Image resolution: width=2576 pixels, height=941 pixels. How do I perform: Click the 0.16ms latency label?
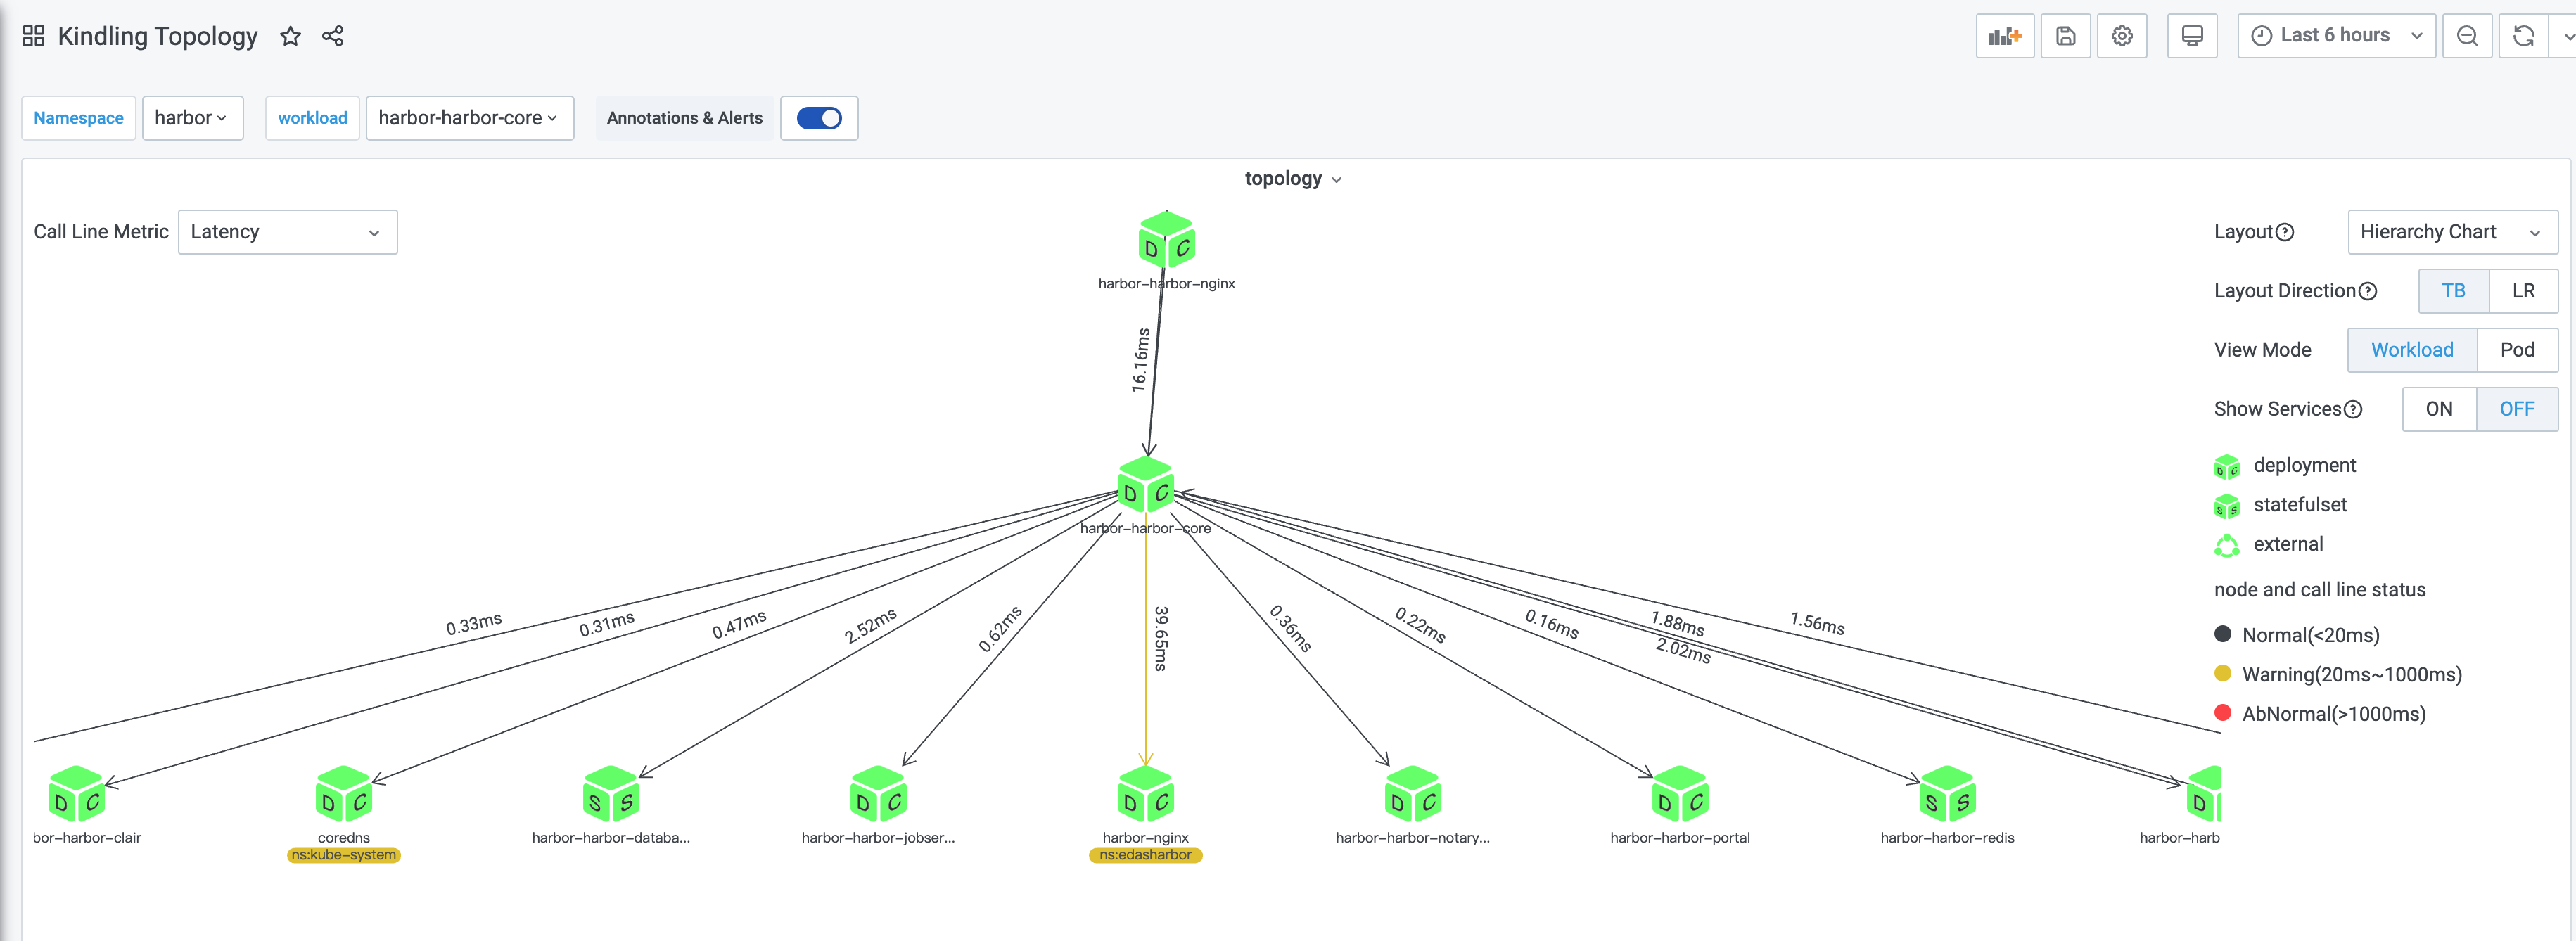click(1552, 624)
